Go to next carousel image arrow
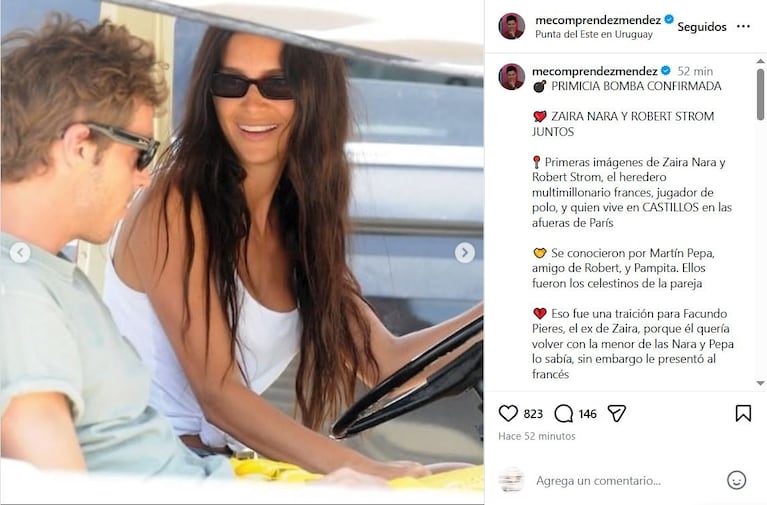The image size is (767, 505). [x=464, y=252]
